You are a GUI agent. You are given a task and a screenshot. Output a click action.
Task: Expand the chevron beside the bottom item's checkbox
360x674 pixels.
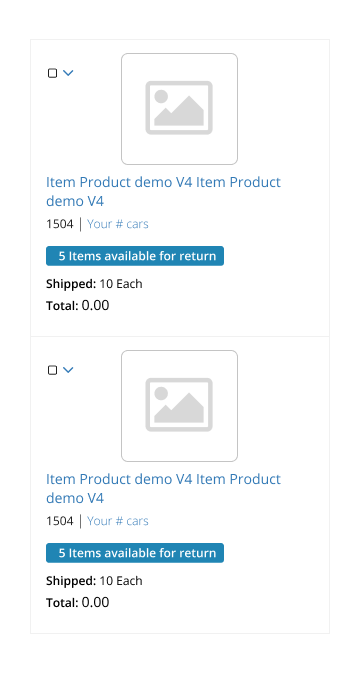tap(68, 370)
